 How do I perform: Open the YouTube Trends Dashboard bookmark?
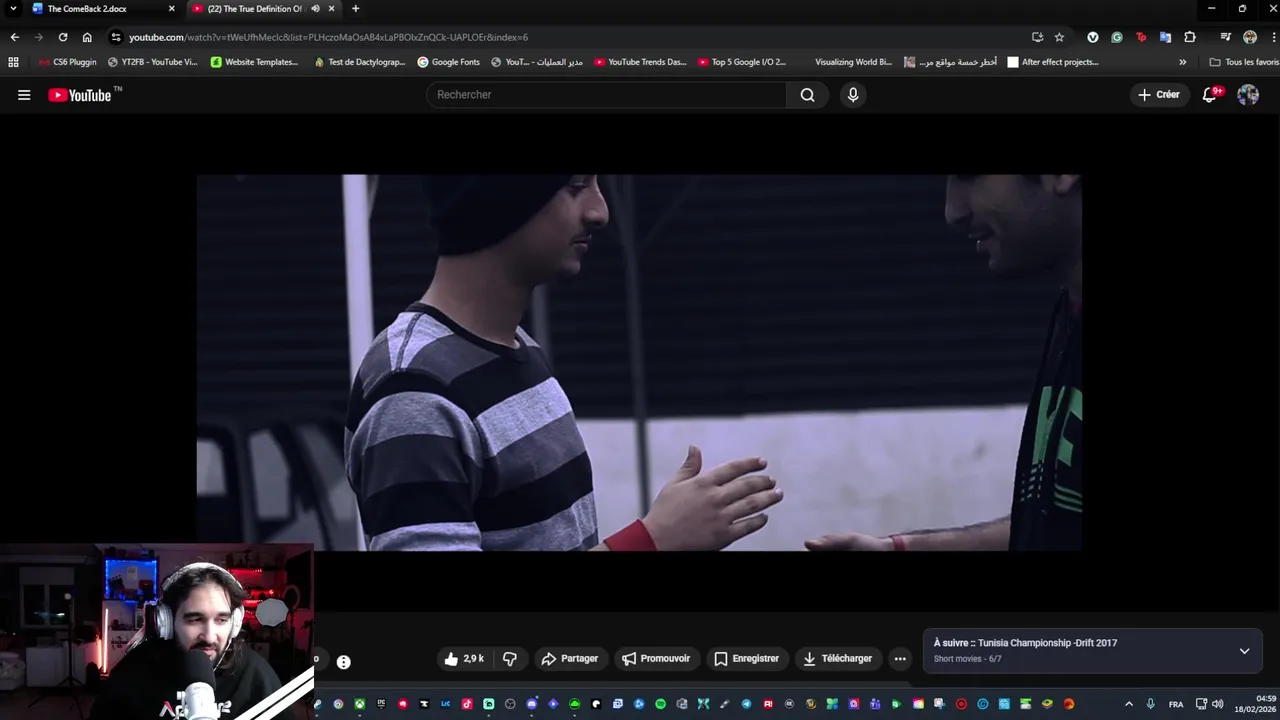[640, 62]
